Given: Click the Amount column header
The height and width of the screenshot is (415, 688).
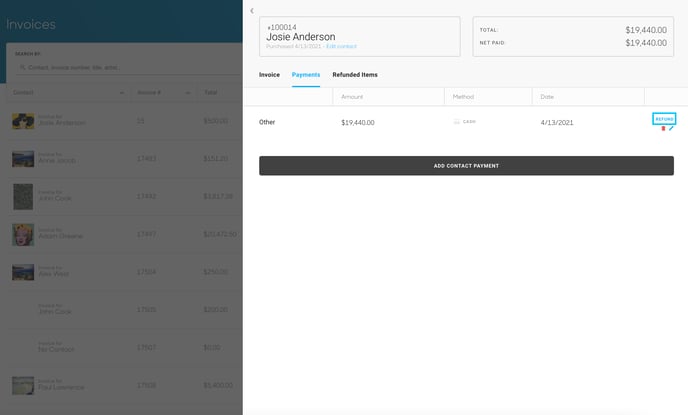Looking at the screenshot, I should click(352, 97).
